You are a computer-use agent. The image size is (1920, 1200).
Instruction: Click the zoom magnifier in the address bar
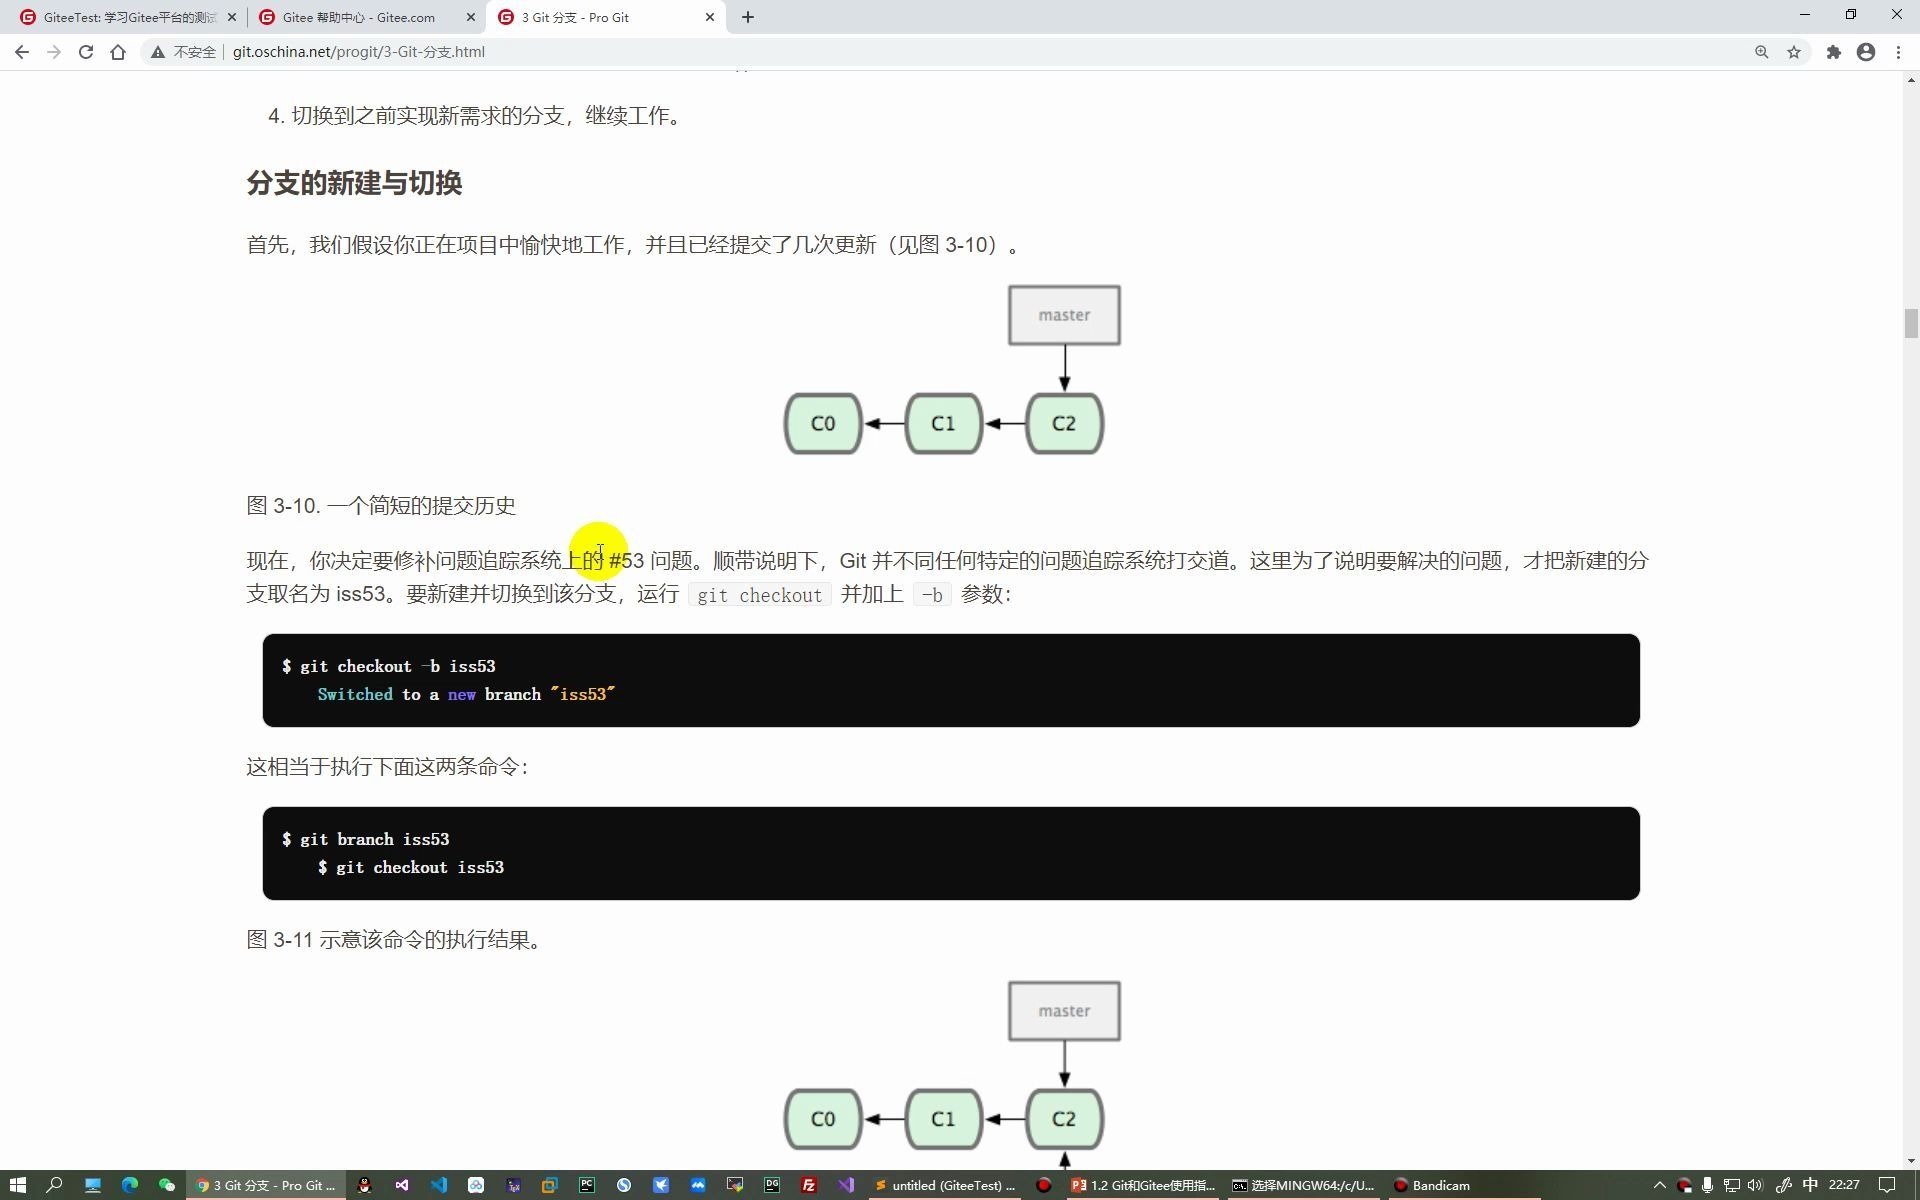point(1761,51)
